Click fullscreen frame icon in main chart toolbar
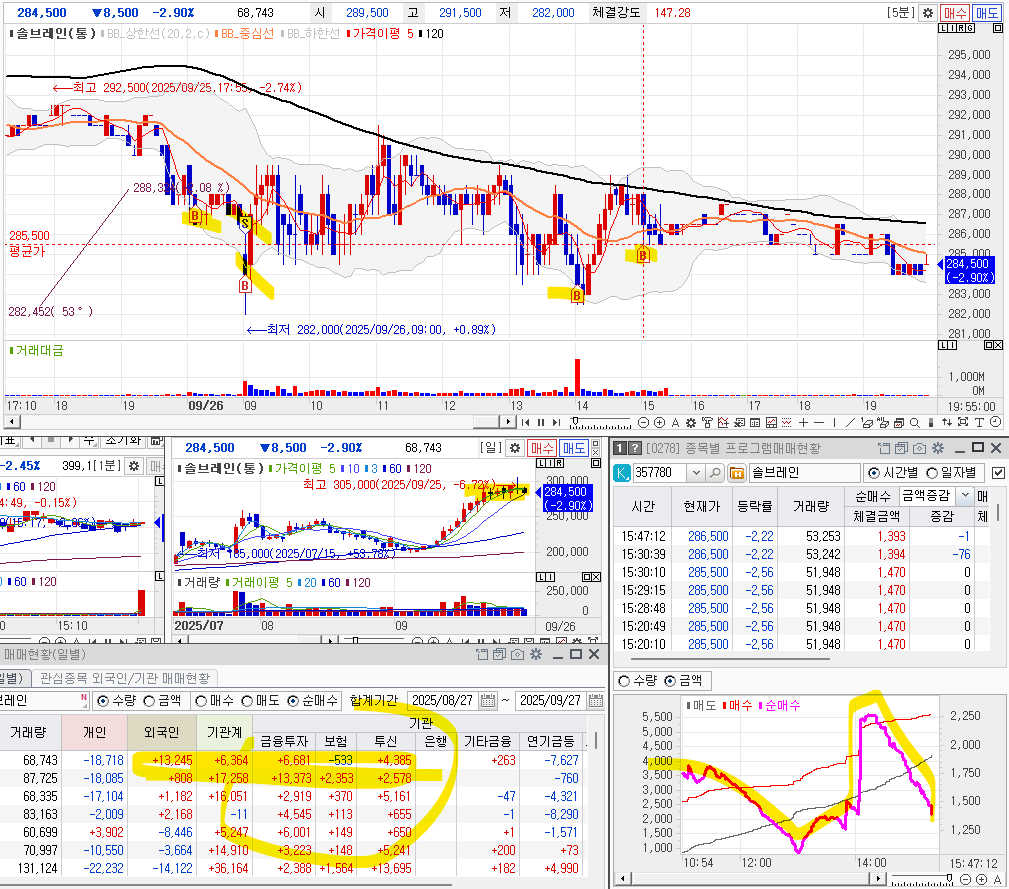This screenshot has width=1009, height=889. click(963, 422)
